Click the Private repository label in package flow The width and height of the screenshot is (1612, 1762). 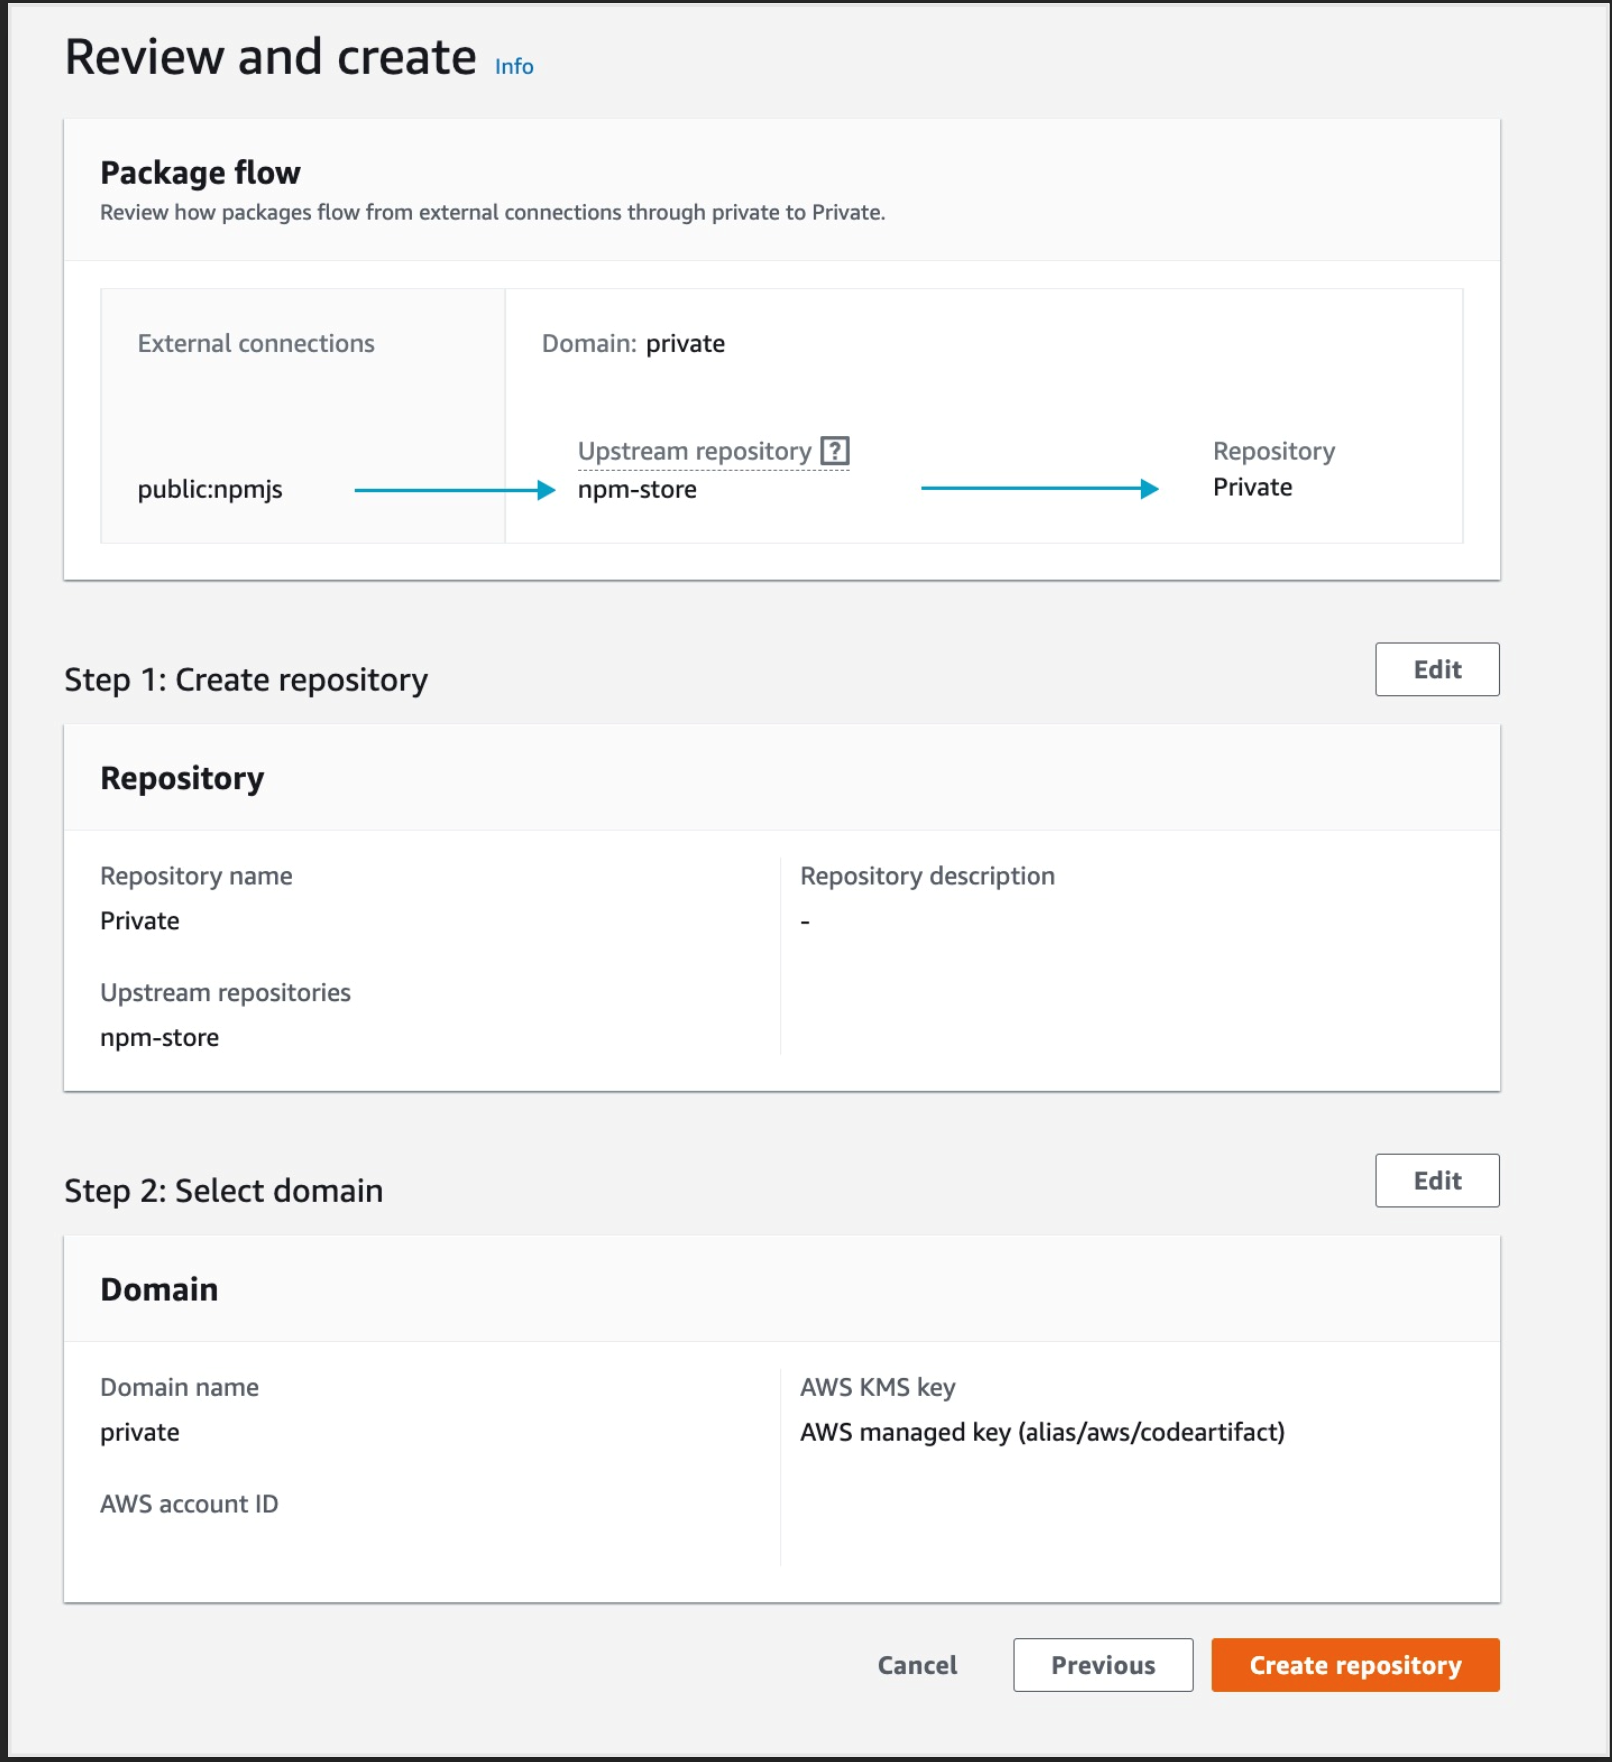point(1252,487)
